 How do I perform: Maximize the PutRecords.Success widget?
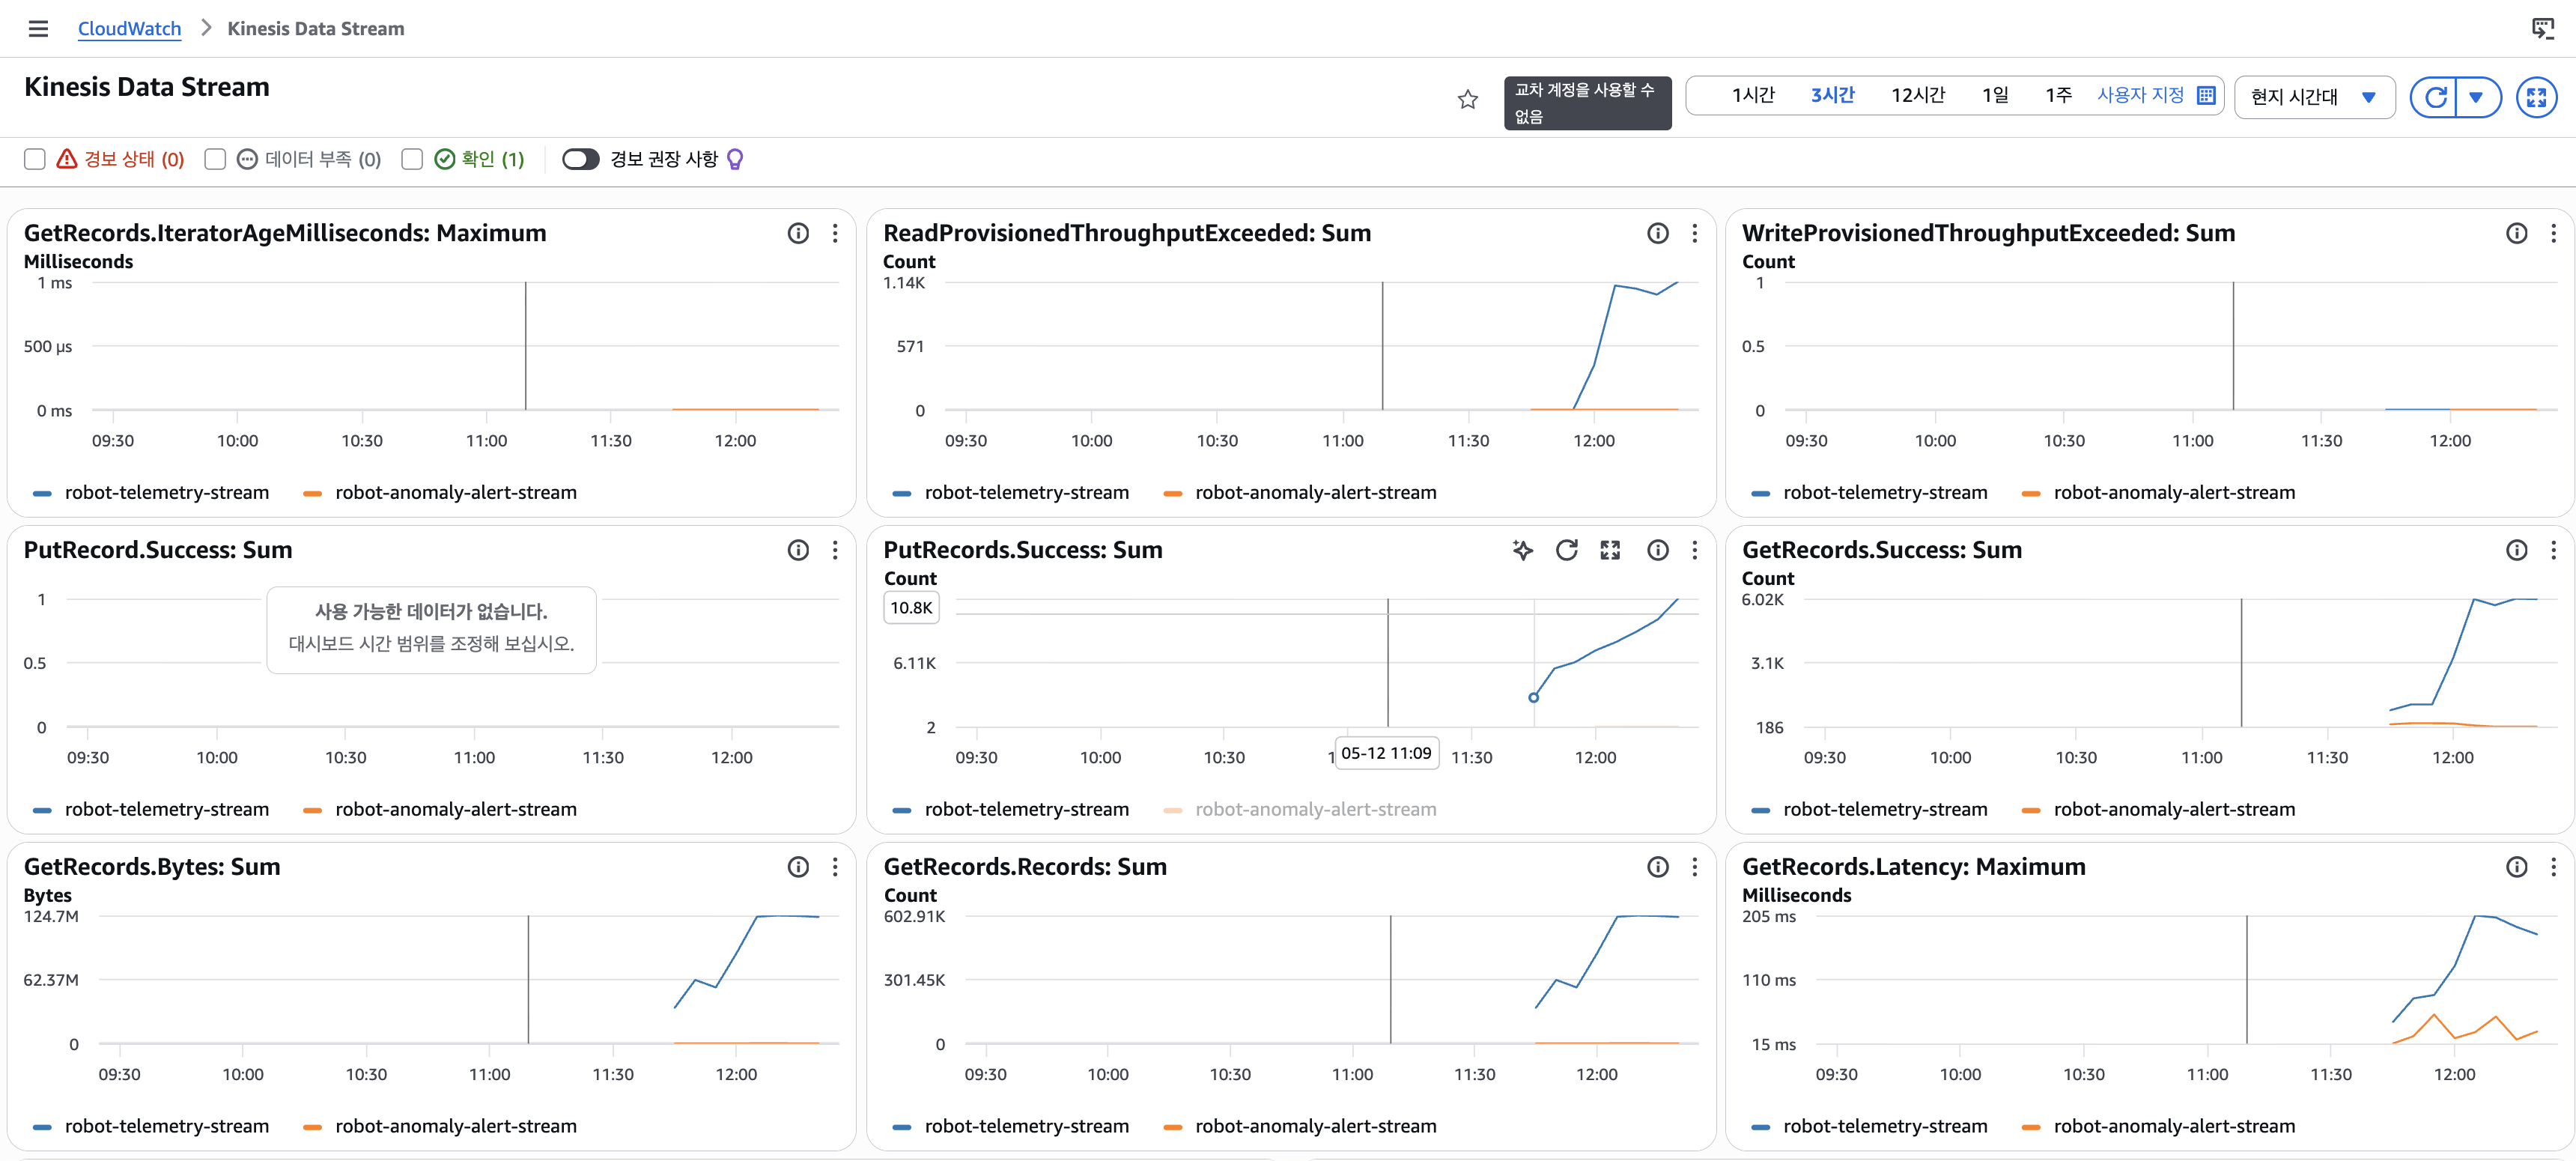pos(1610,551)
